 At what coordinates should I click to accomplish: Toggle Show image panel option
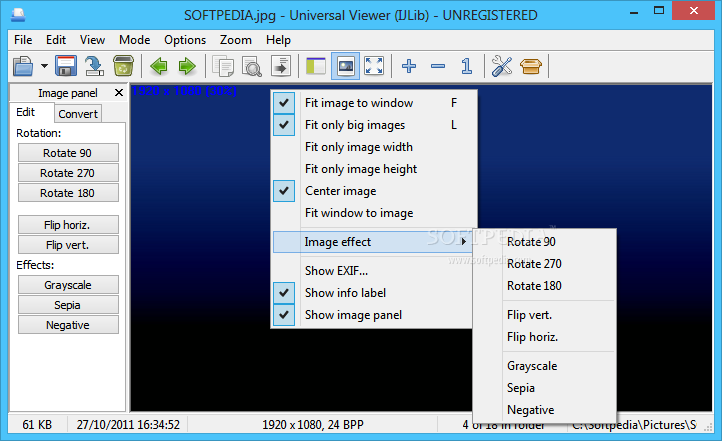373,315
